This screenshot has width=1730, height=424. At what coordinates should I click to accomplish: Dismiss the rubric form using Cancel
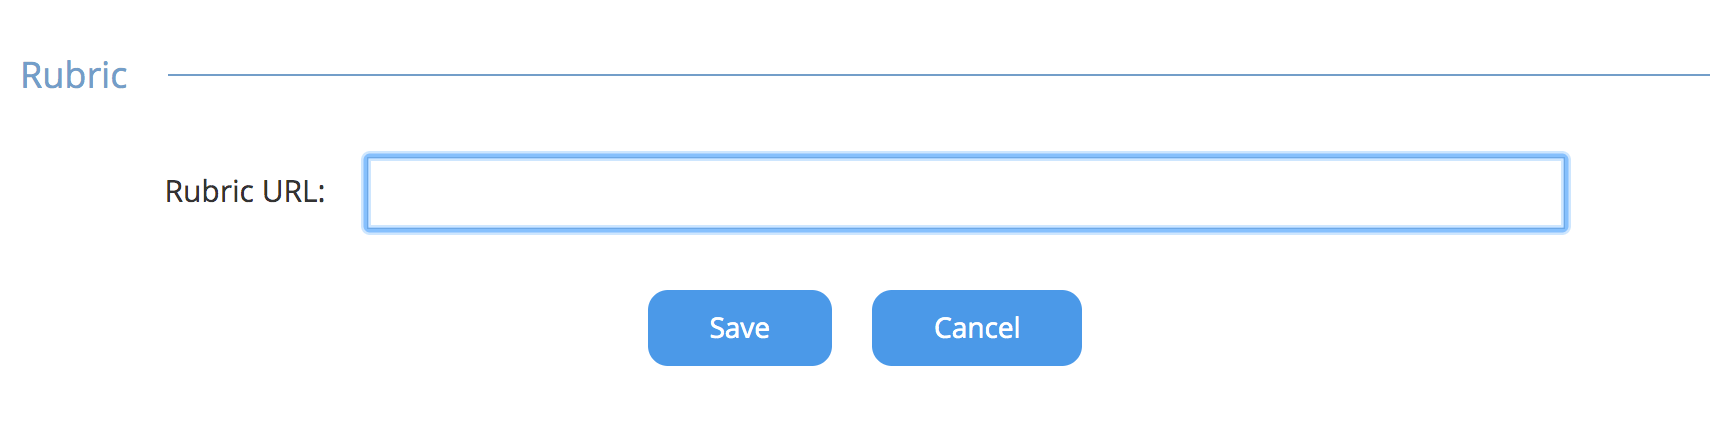click(x=976, y=328)
